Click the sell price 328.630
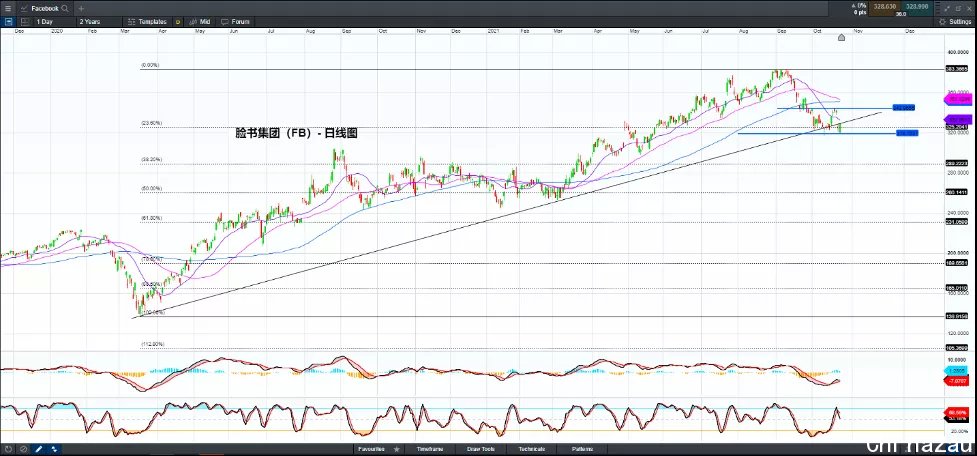Image resolution: width=977 pixels, height=456 pixels. pos(884,7)
